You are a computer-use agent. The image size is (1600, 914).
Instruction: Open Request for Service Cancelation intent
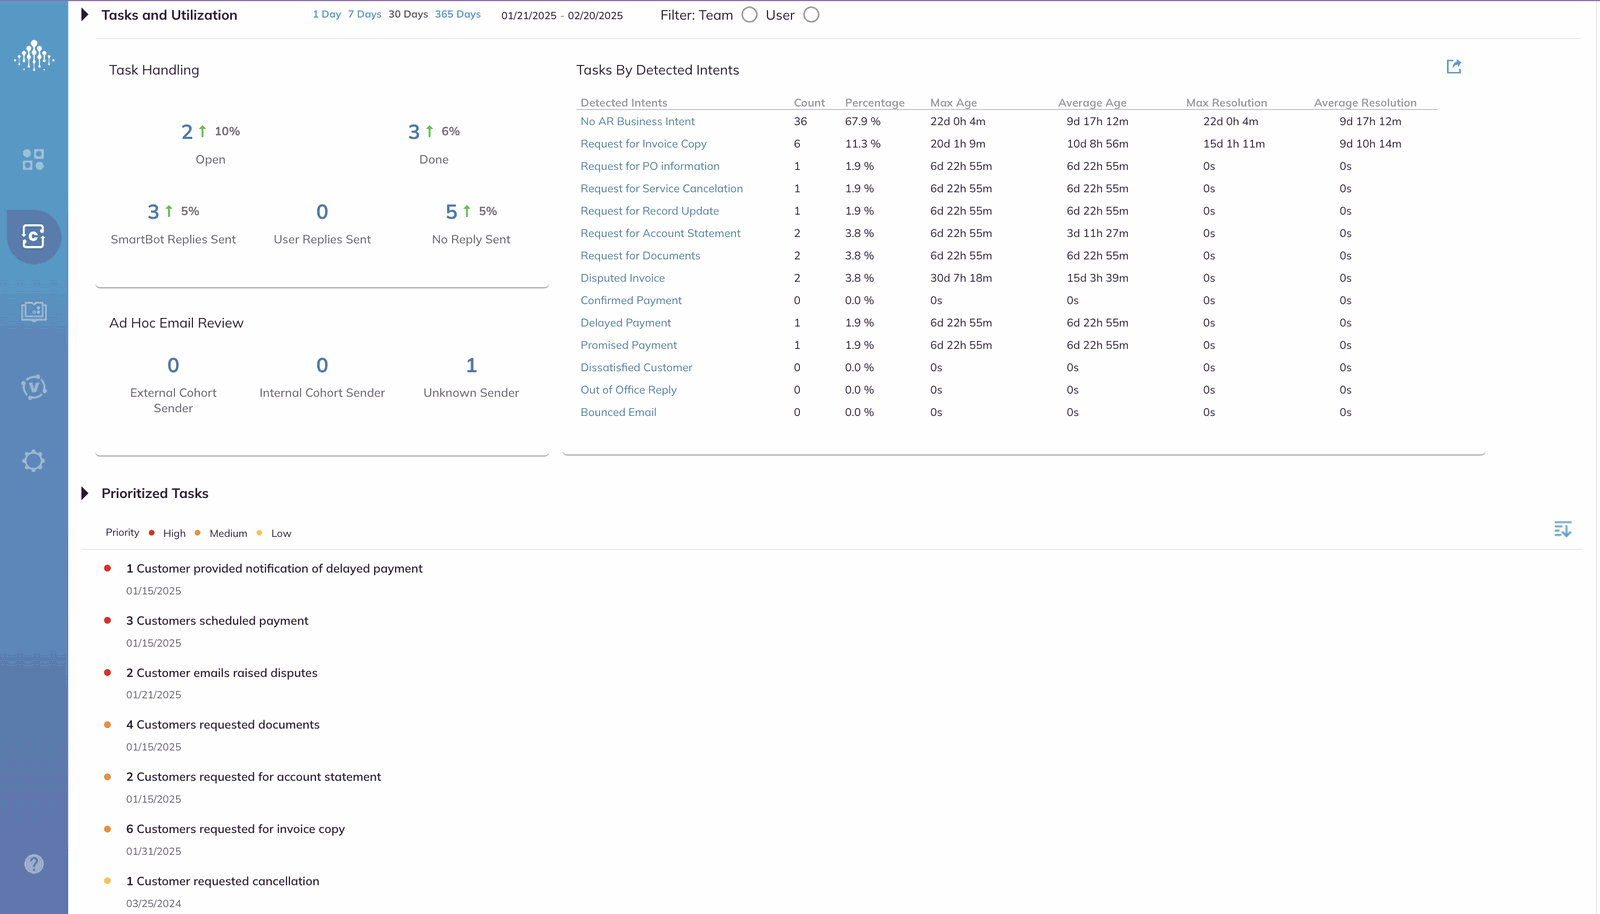pos(662,189)
